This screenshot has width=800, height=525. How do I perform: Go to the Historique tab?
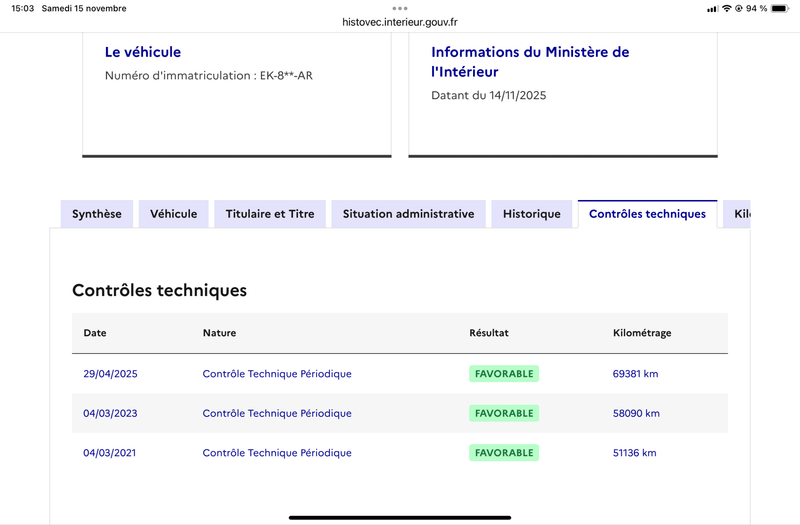point(532,214)
